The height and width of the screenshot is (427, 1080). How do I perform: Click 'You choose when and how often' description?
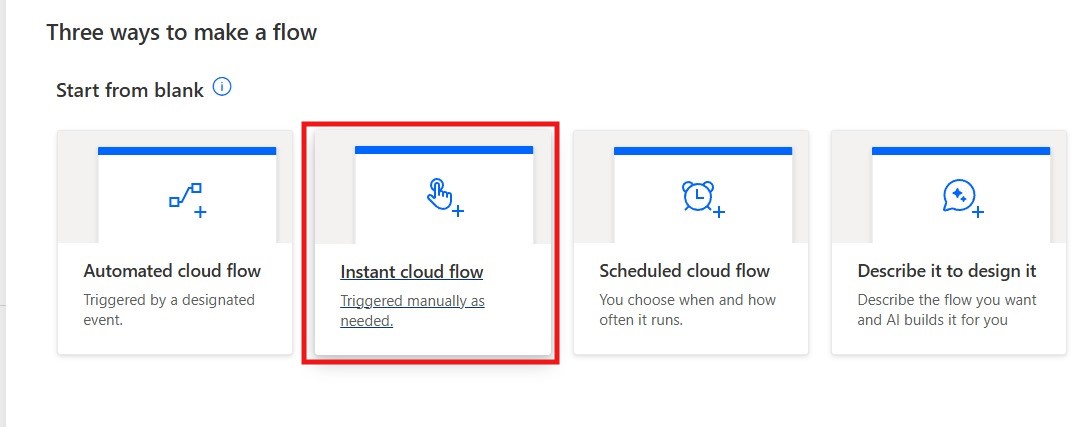tap(687, 310)
